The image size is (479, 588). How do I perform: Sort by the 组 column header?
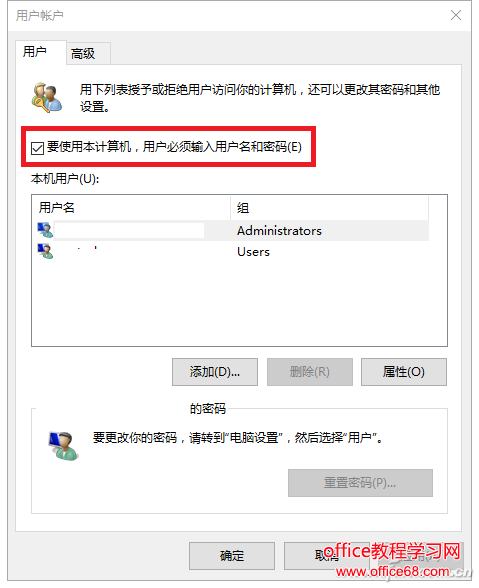click(329, 207)
